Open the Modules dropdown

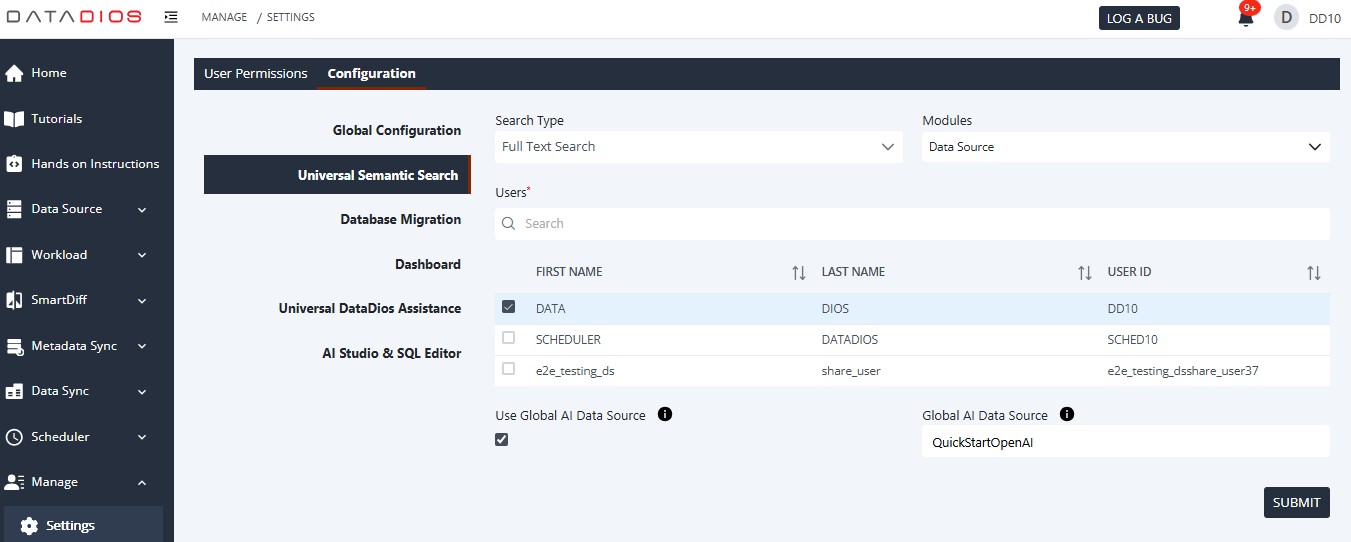click(1125, 147)
